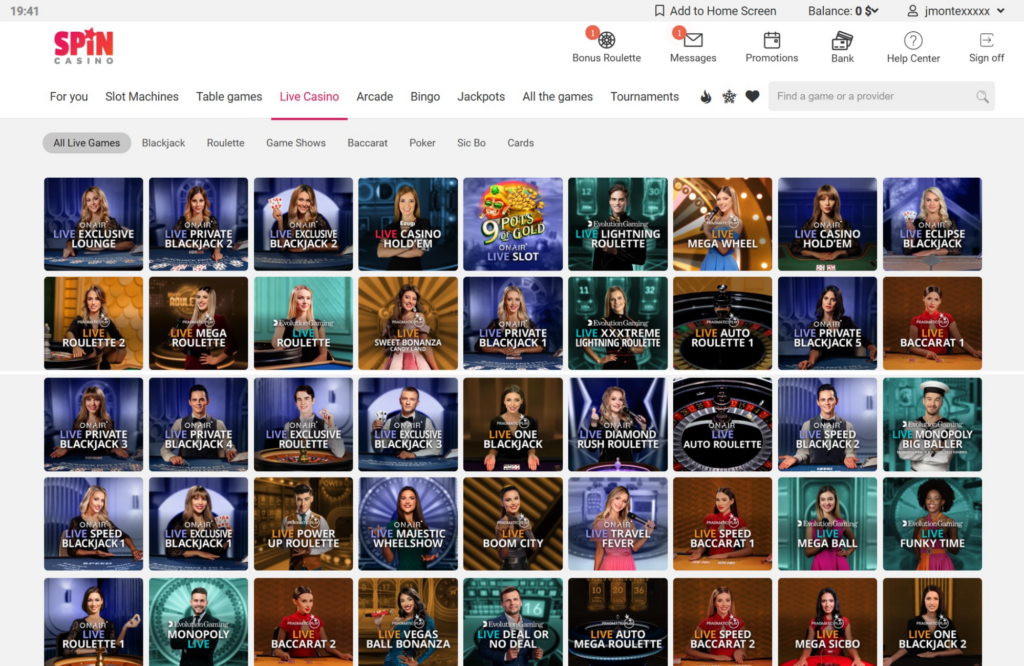Show hot games via flame icon

[x=705, y=97]
